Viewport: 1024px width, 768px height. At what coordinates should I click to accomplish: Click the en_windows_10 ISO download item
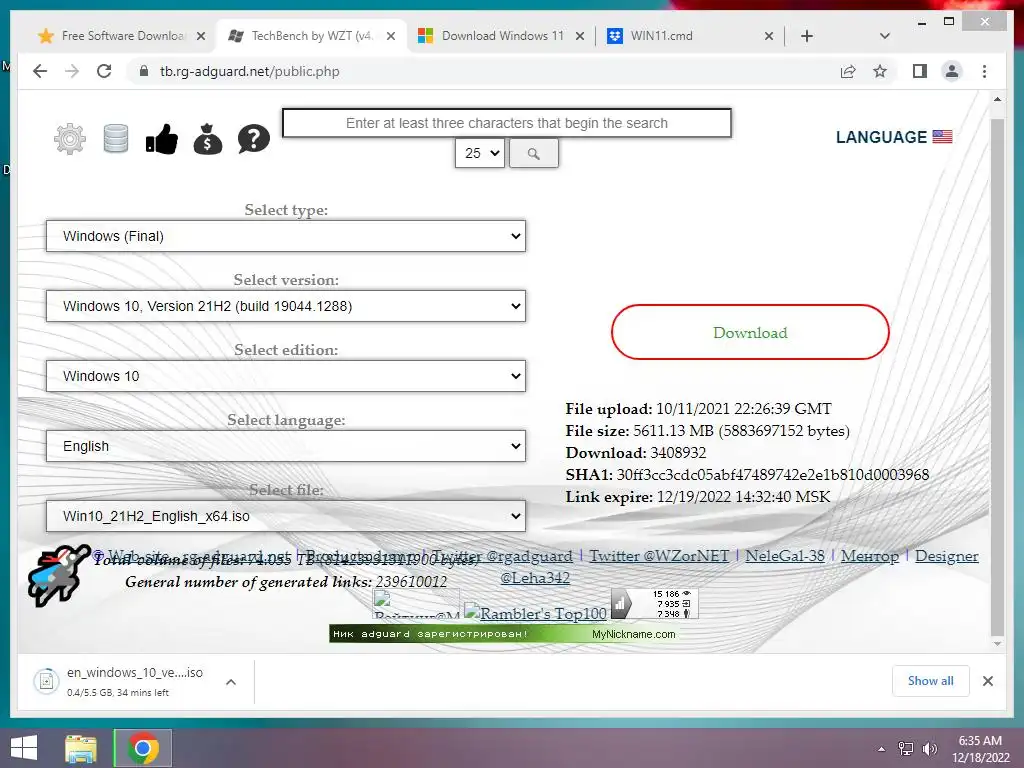[x=135, y=681]
